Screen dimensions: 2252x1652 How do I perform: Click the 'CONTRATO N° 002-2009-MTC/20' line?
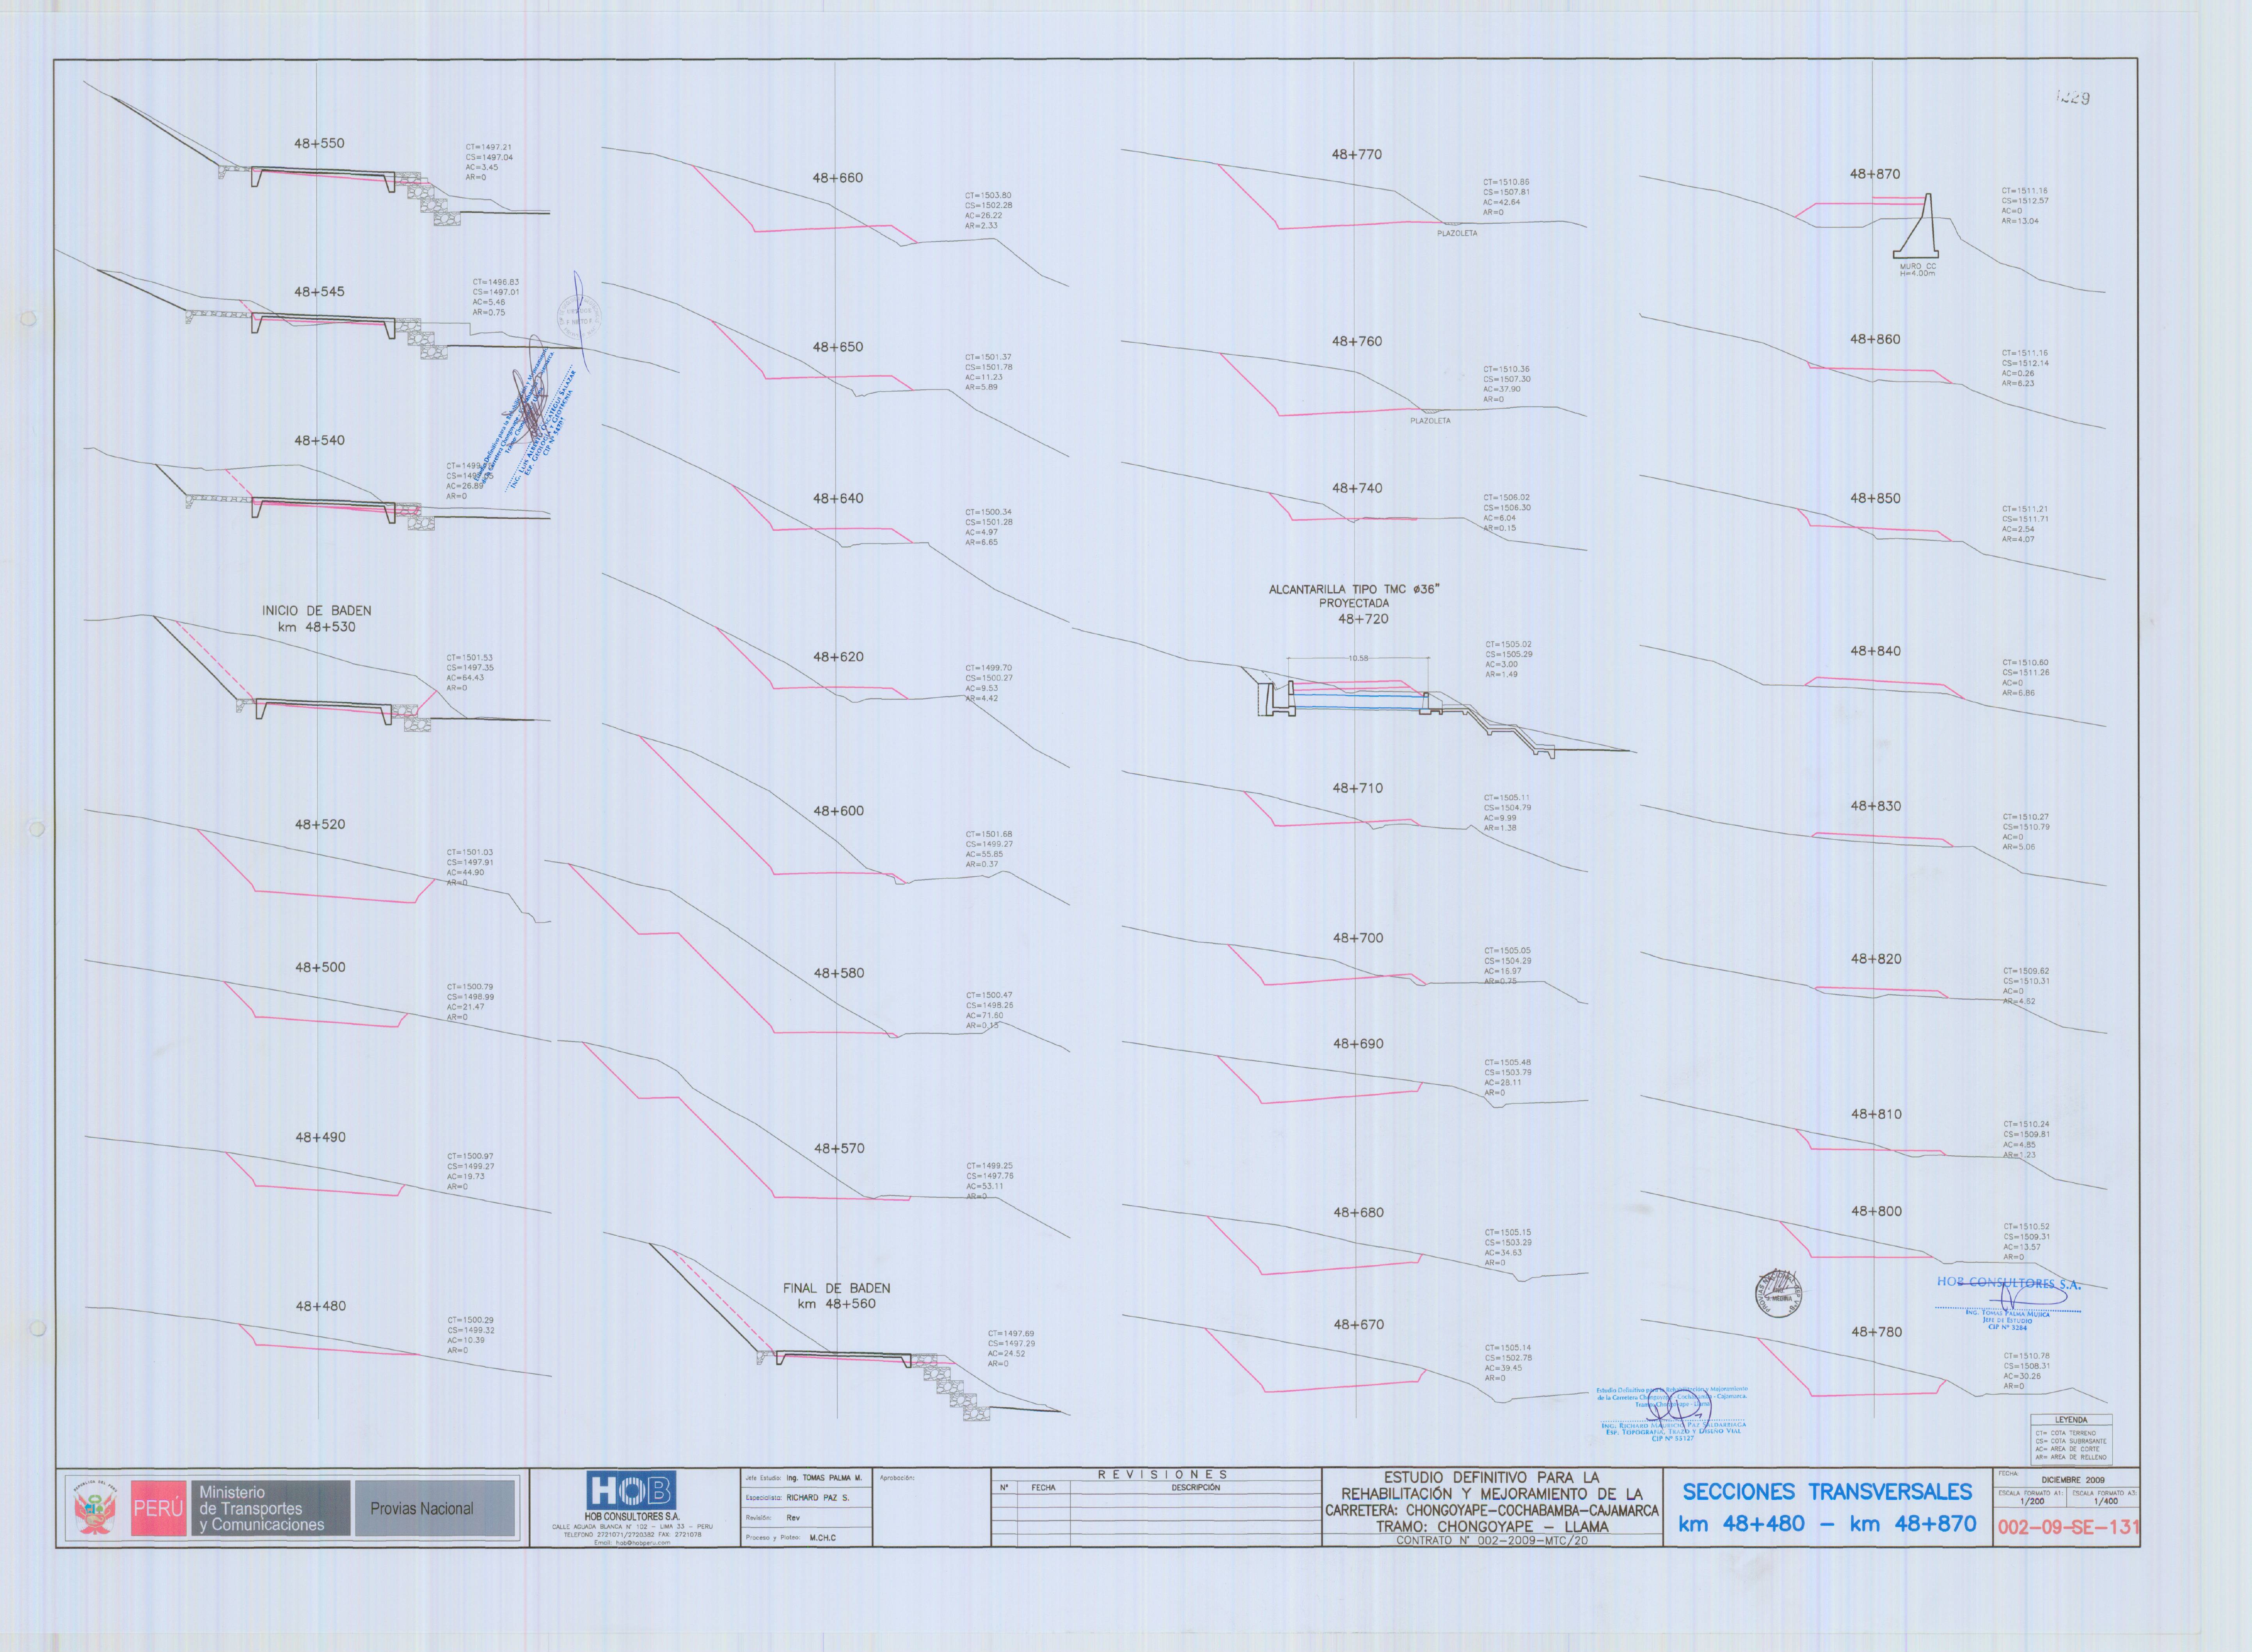coord(1491,1541)
